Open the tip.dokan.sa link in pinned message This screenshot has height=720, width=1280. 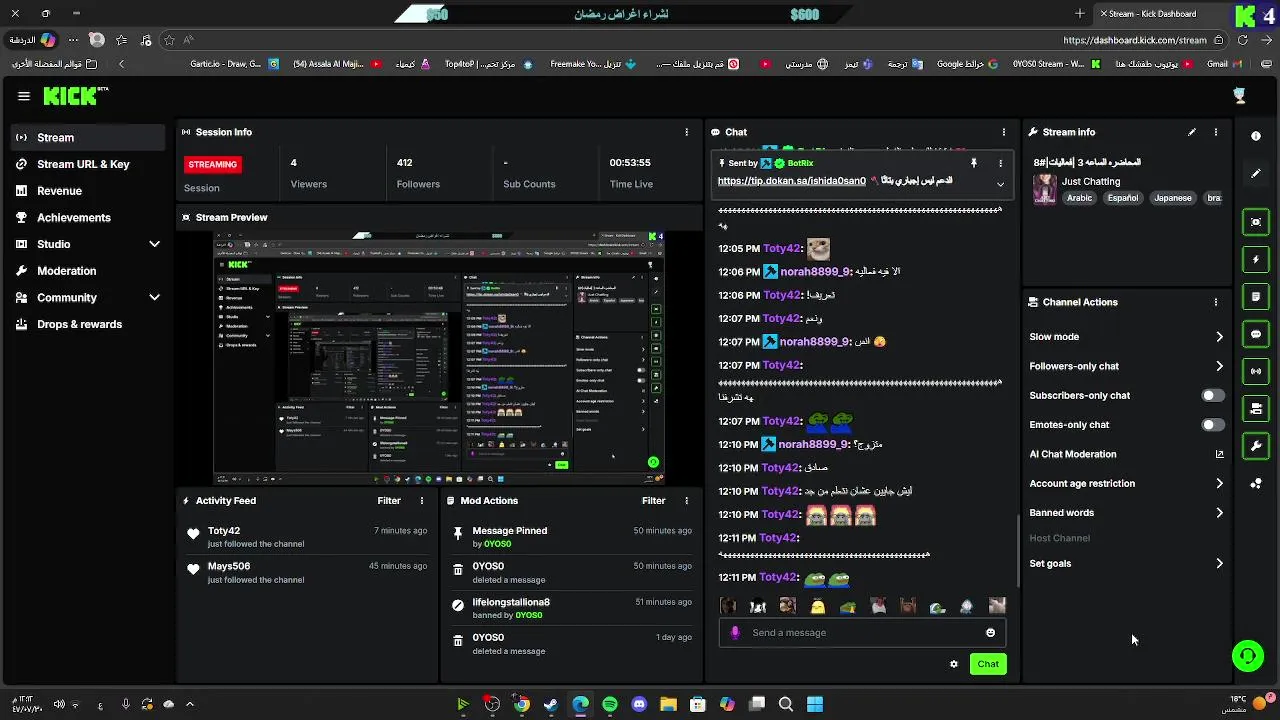tap(792, 181)
